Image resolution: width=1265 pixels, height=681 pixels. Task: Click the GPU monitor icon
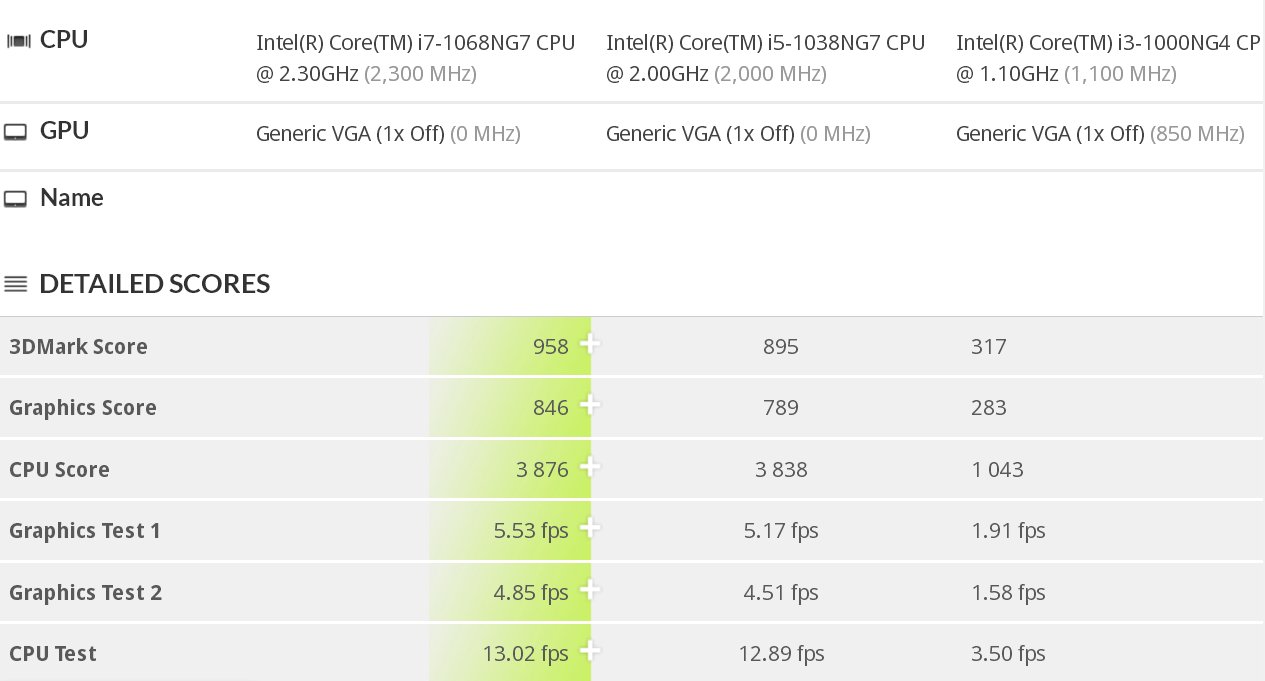pyautogui.click(x=15, y=132)
